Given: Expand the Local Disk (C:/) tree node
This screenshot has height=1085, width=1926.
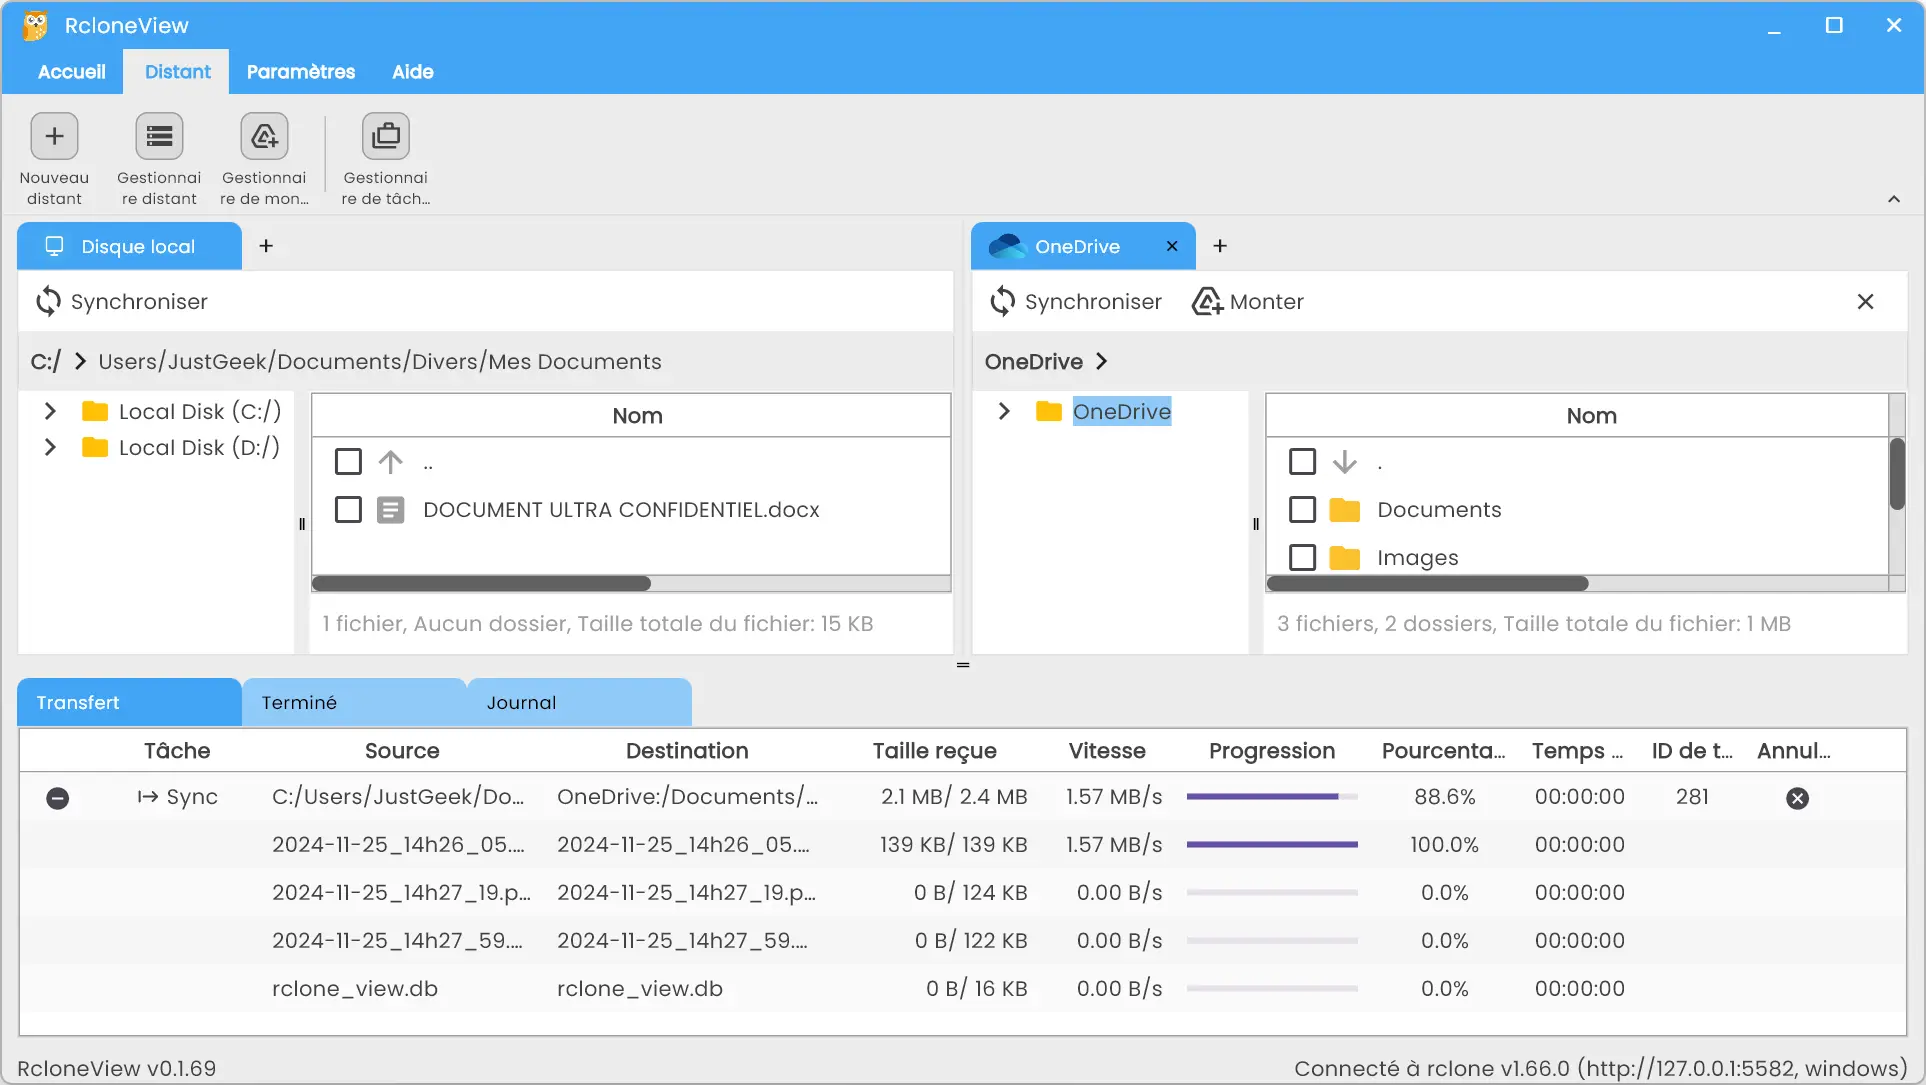Looking at the screenshot, I should pos(50,411).
